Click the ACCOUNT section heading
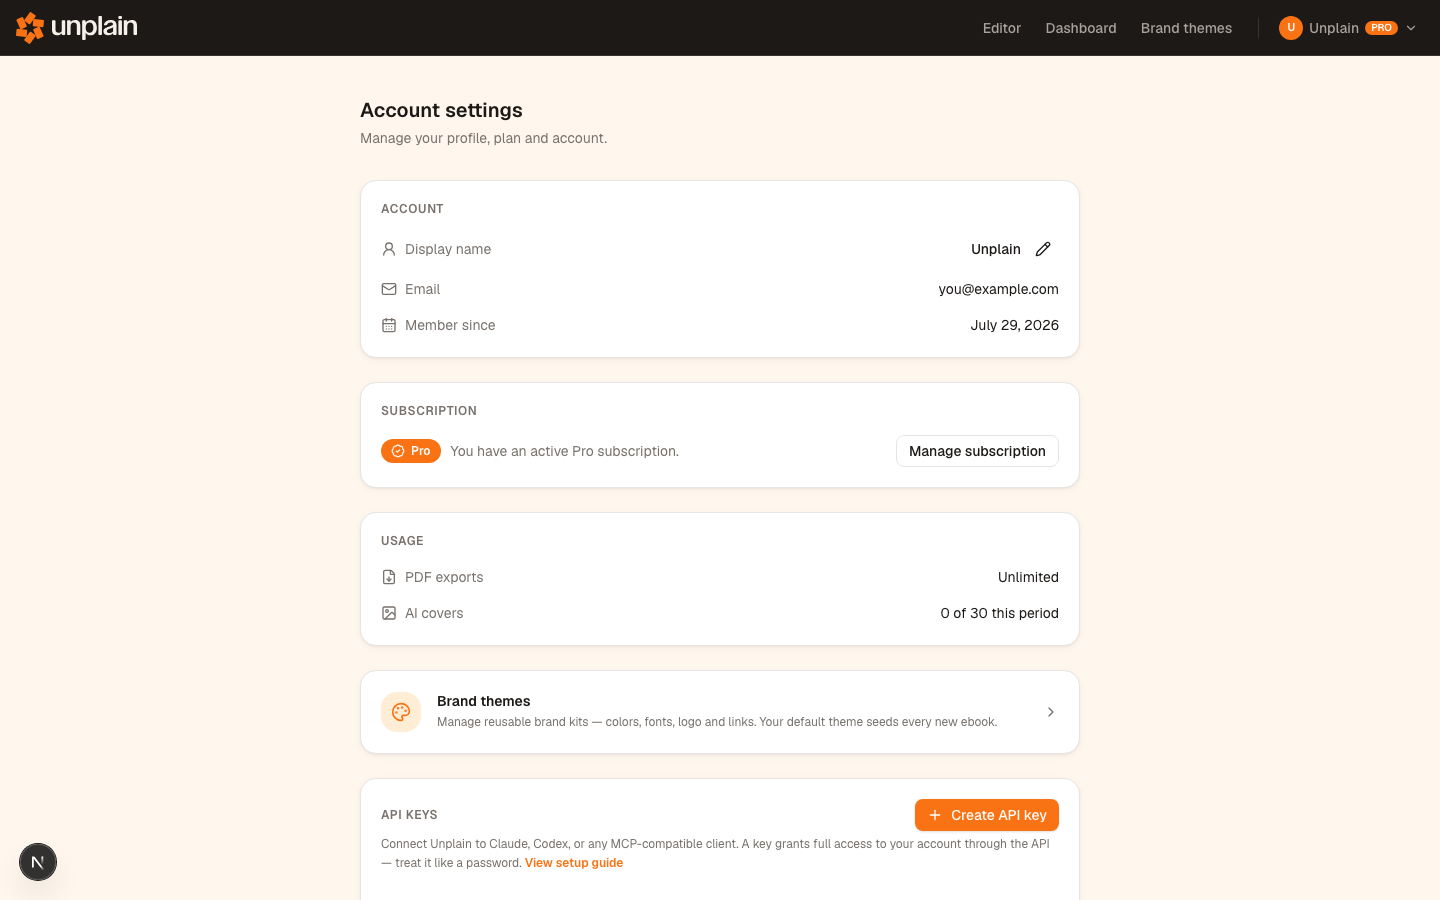This screenshot has width=1440, height=900. tap(412, 209)
